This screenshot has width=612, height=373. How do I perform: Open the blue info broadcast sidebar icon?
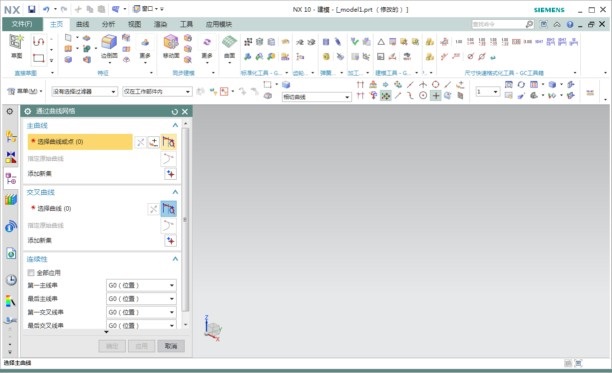[11, 226]
